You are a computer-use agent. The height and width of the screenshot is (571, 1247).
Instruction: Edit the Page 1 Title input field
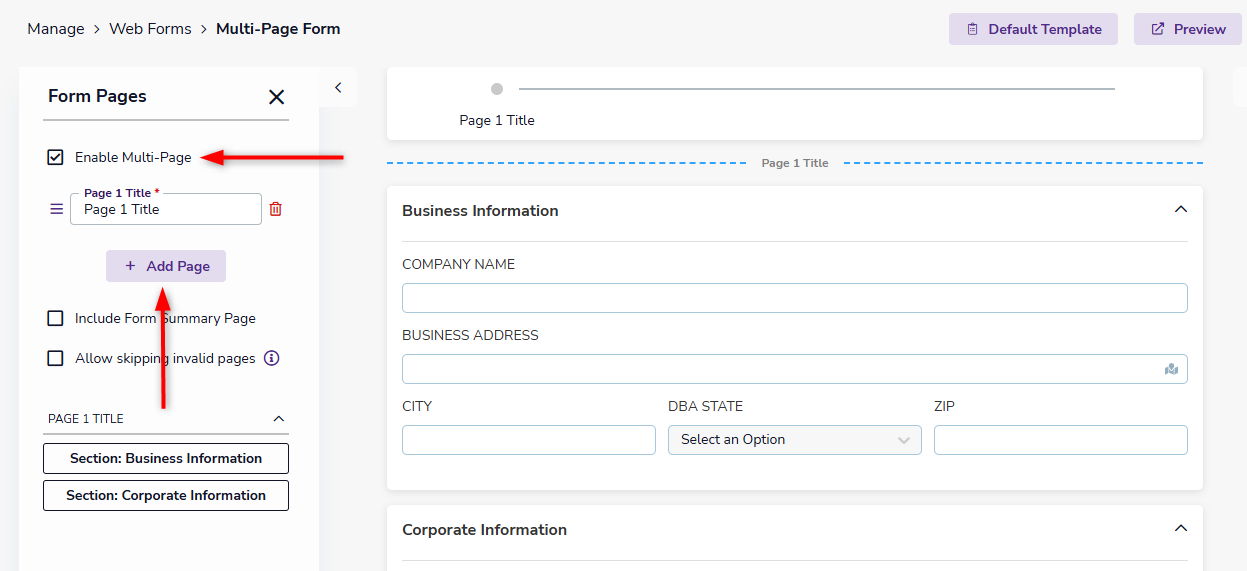pyautogui.click(x=166, y=209)
